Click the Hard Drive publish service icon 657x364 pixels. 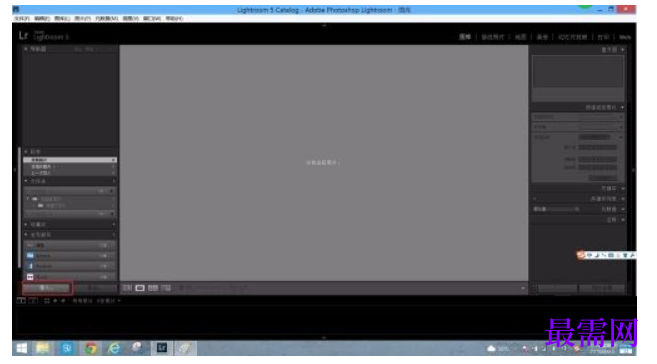tap(30, 245)
